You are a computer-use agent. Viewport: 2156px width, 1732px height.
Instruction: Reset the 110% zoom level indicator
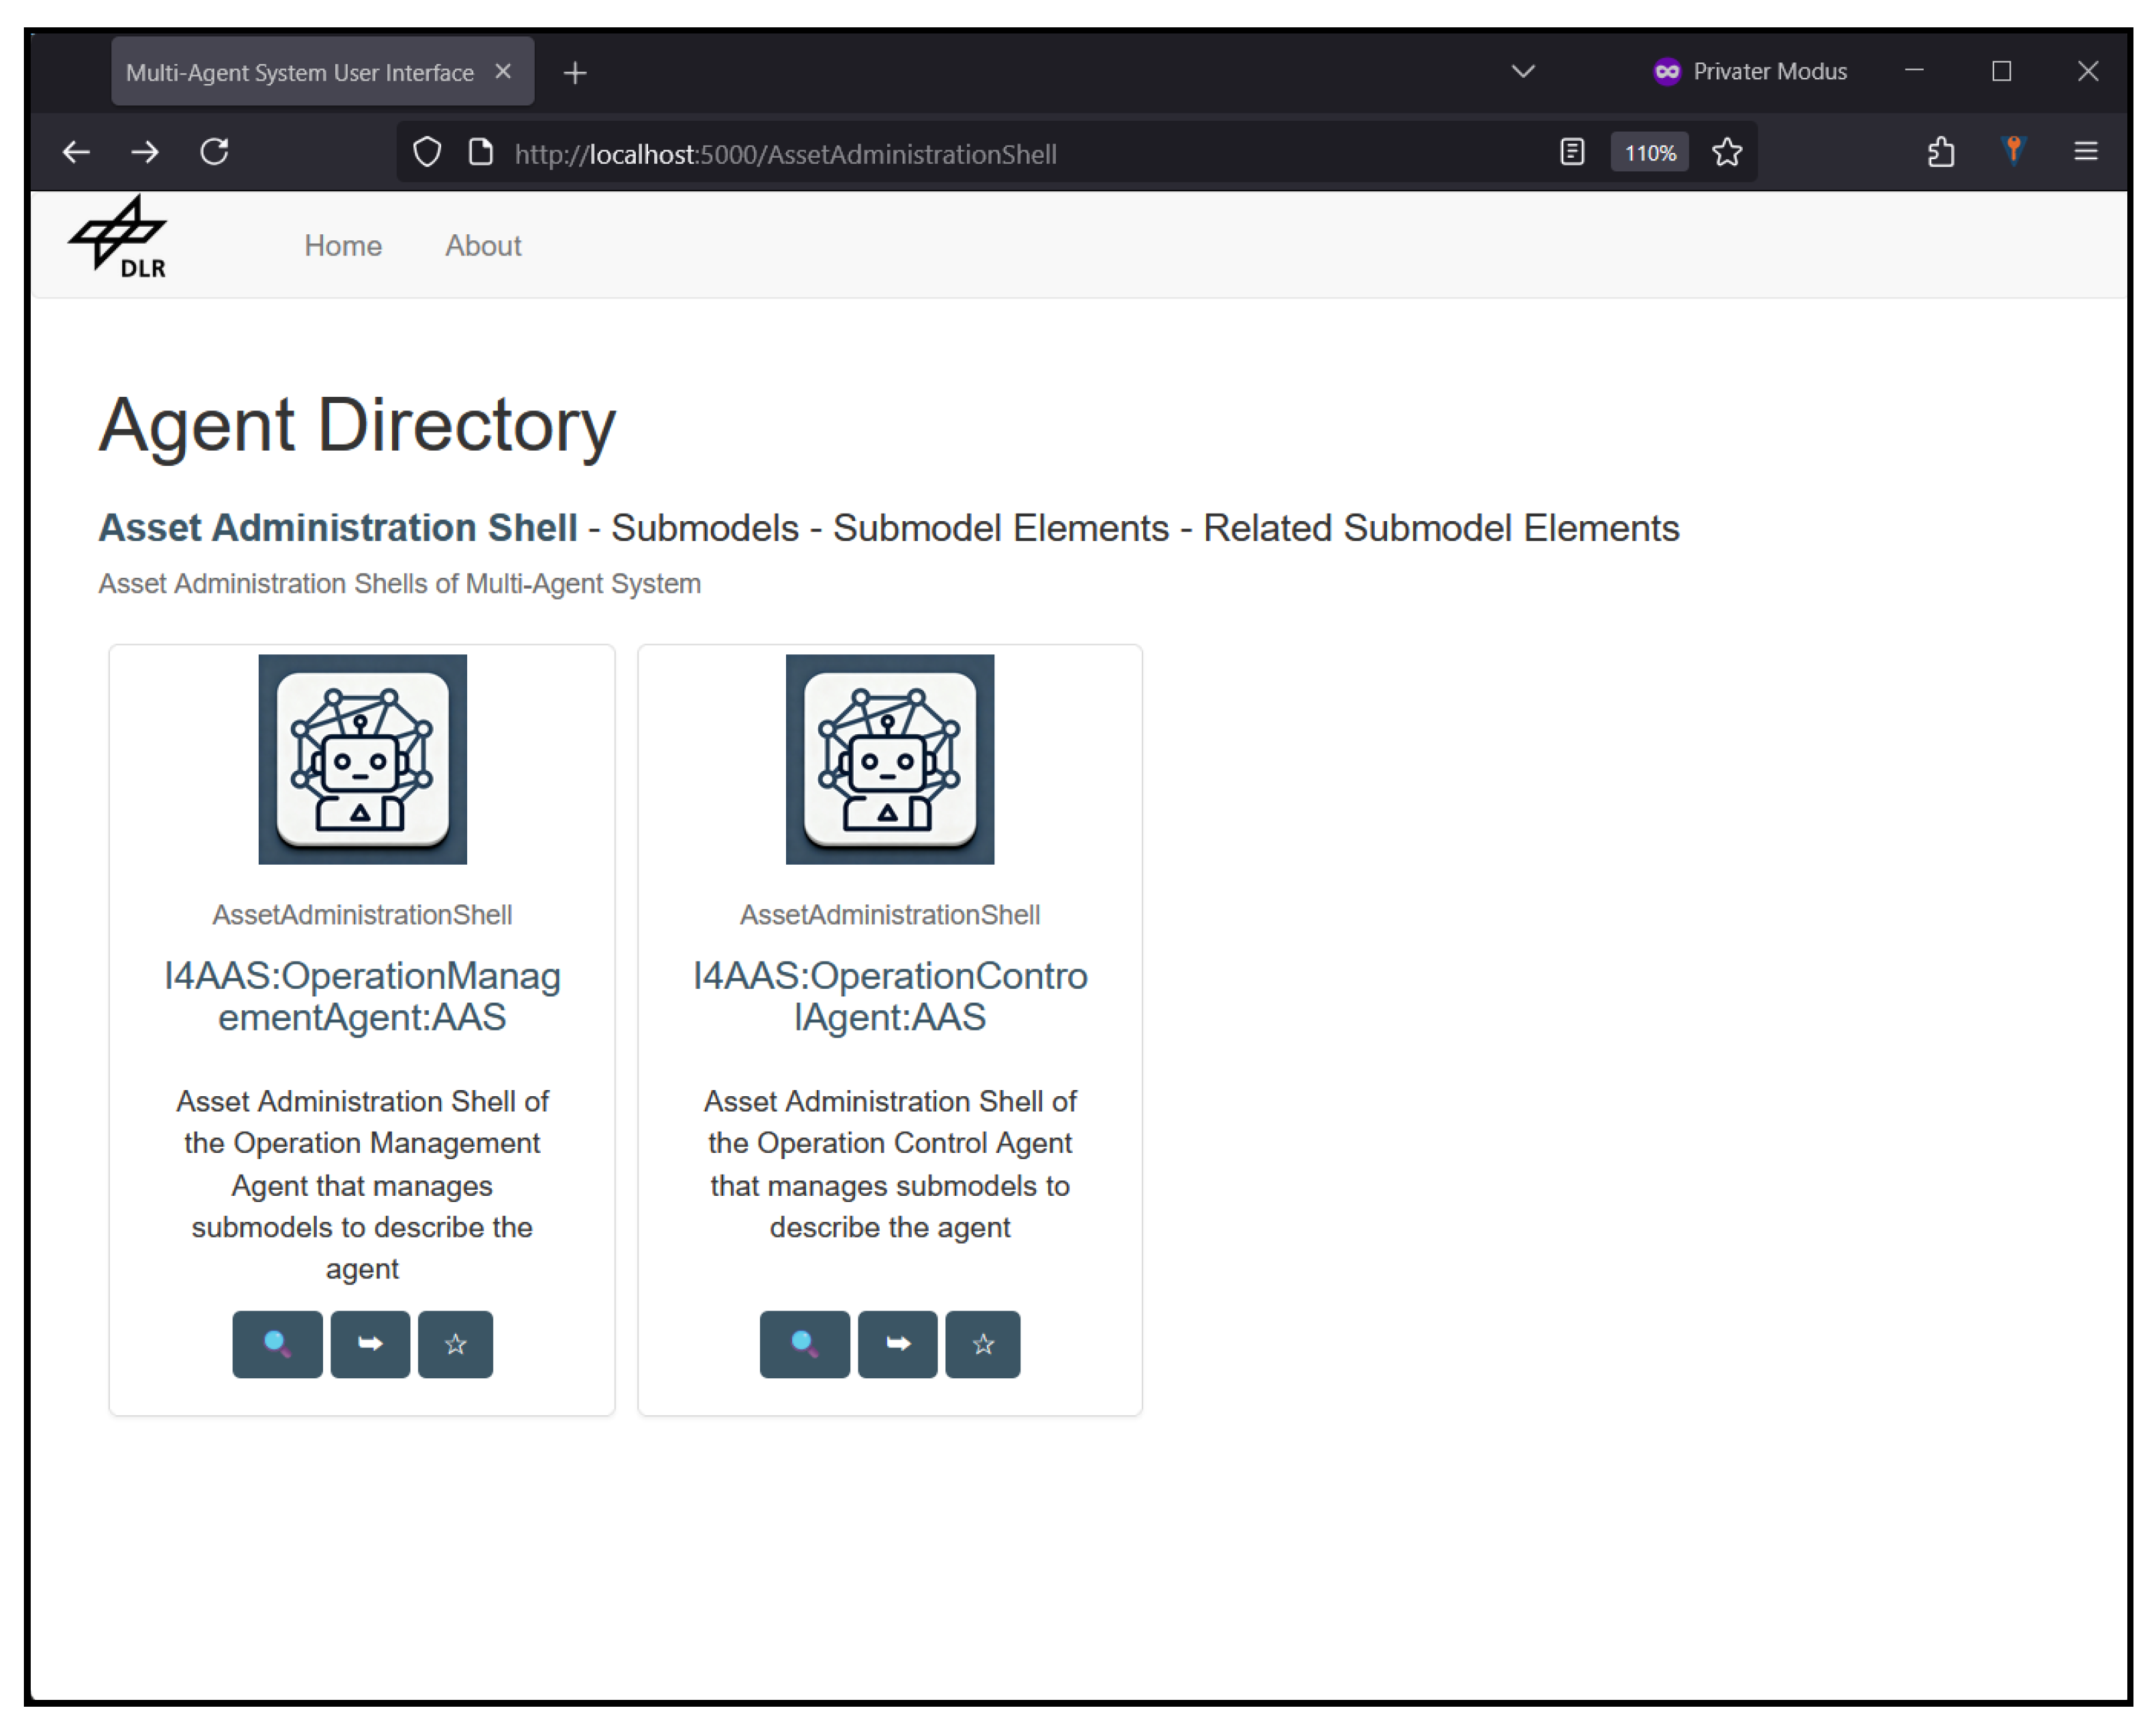click(x=1649, y=152)
